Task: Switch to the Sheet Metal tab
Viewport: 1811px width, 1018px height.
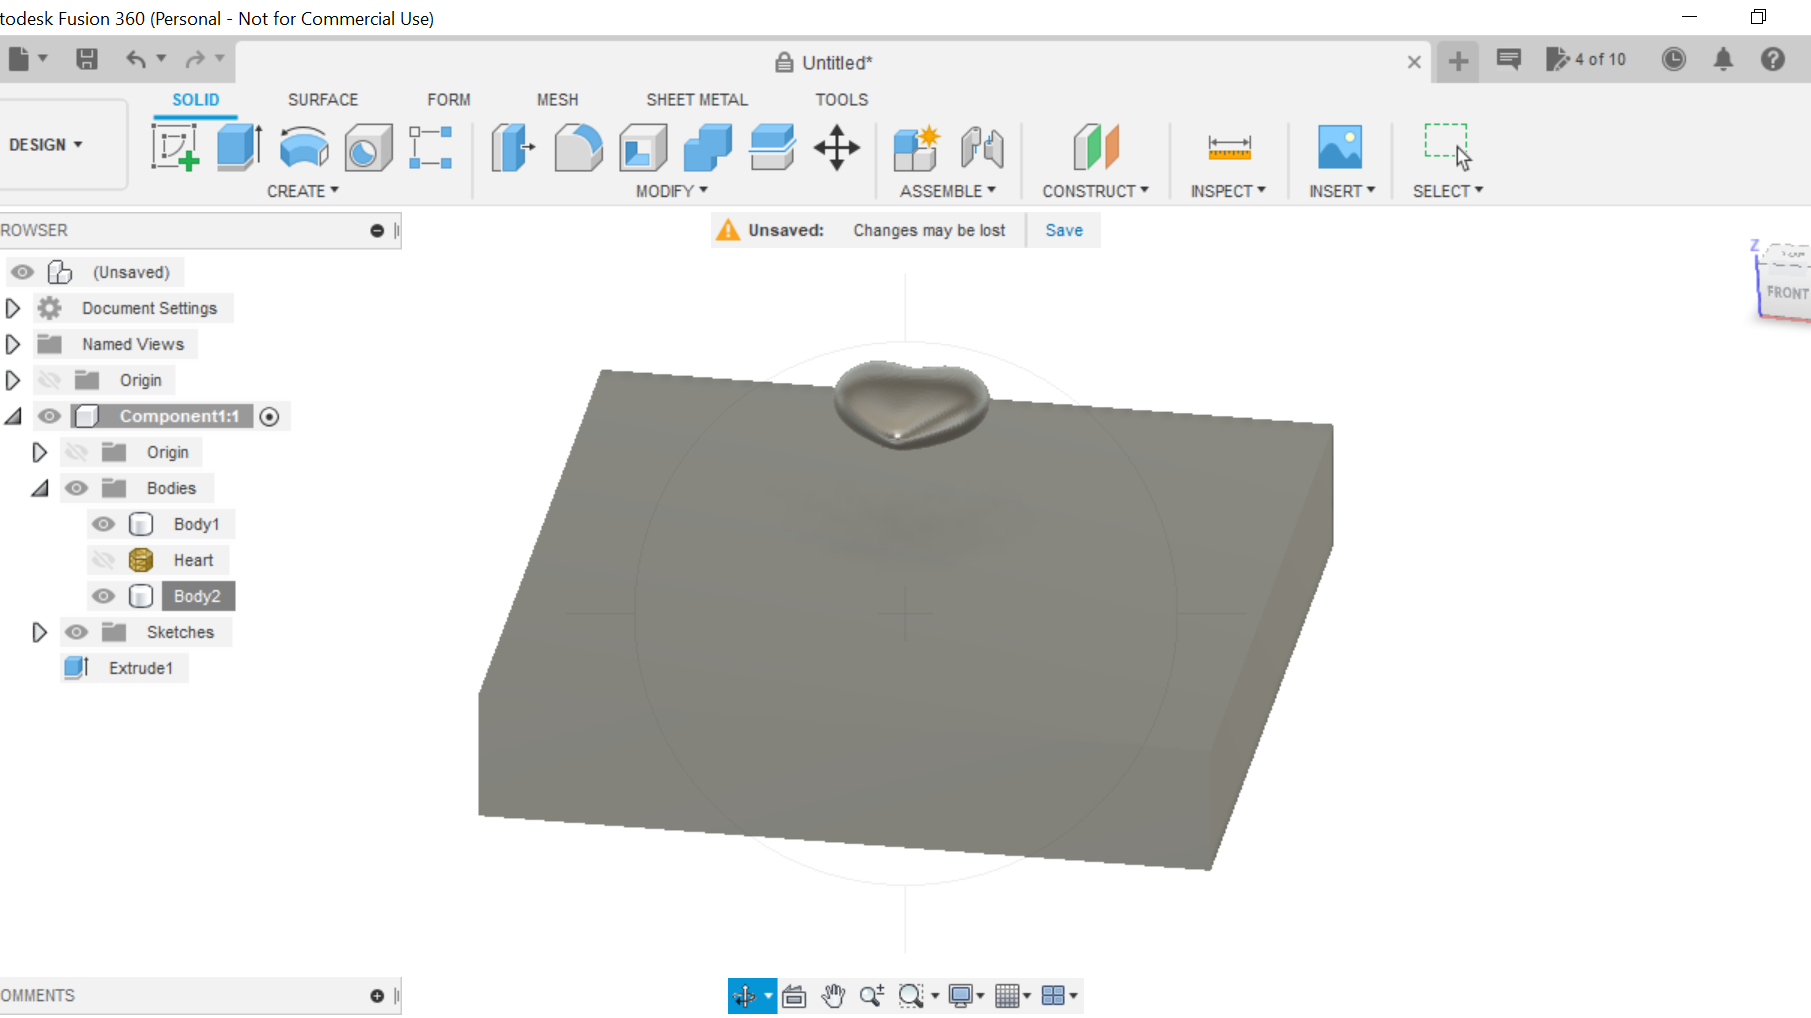Action: tap(697, 99)
